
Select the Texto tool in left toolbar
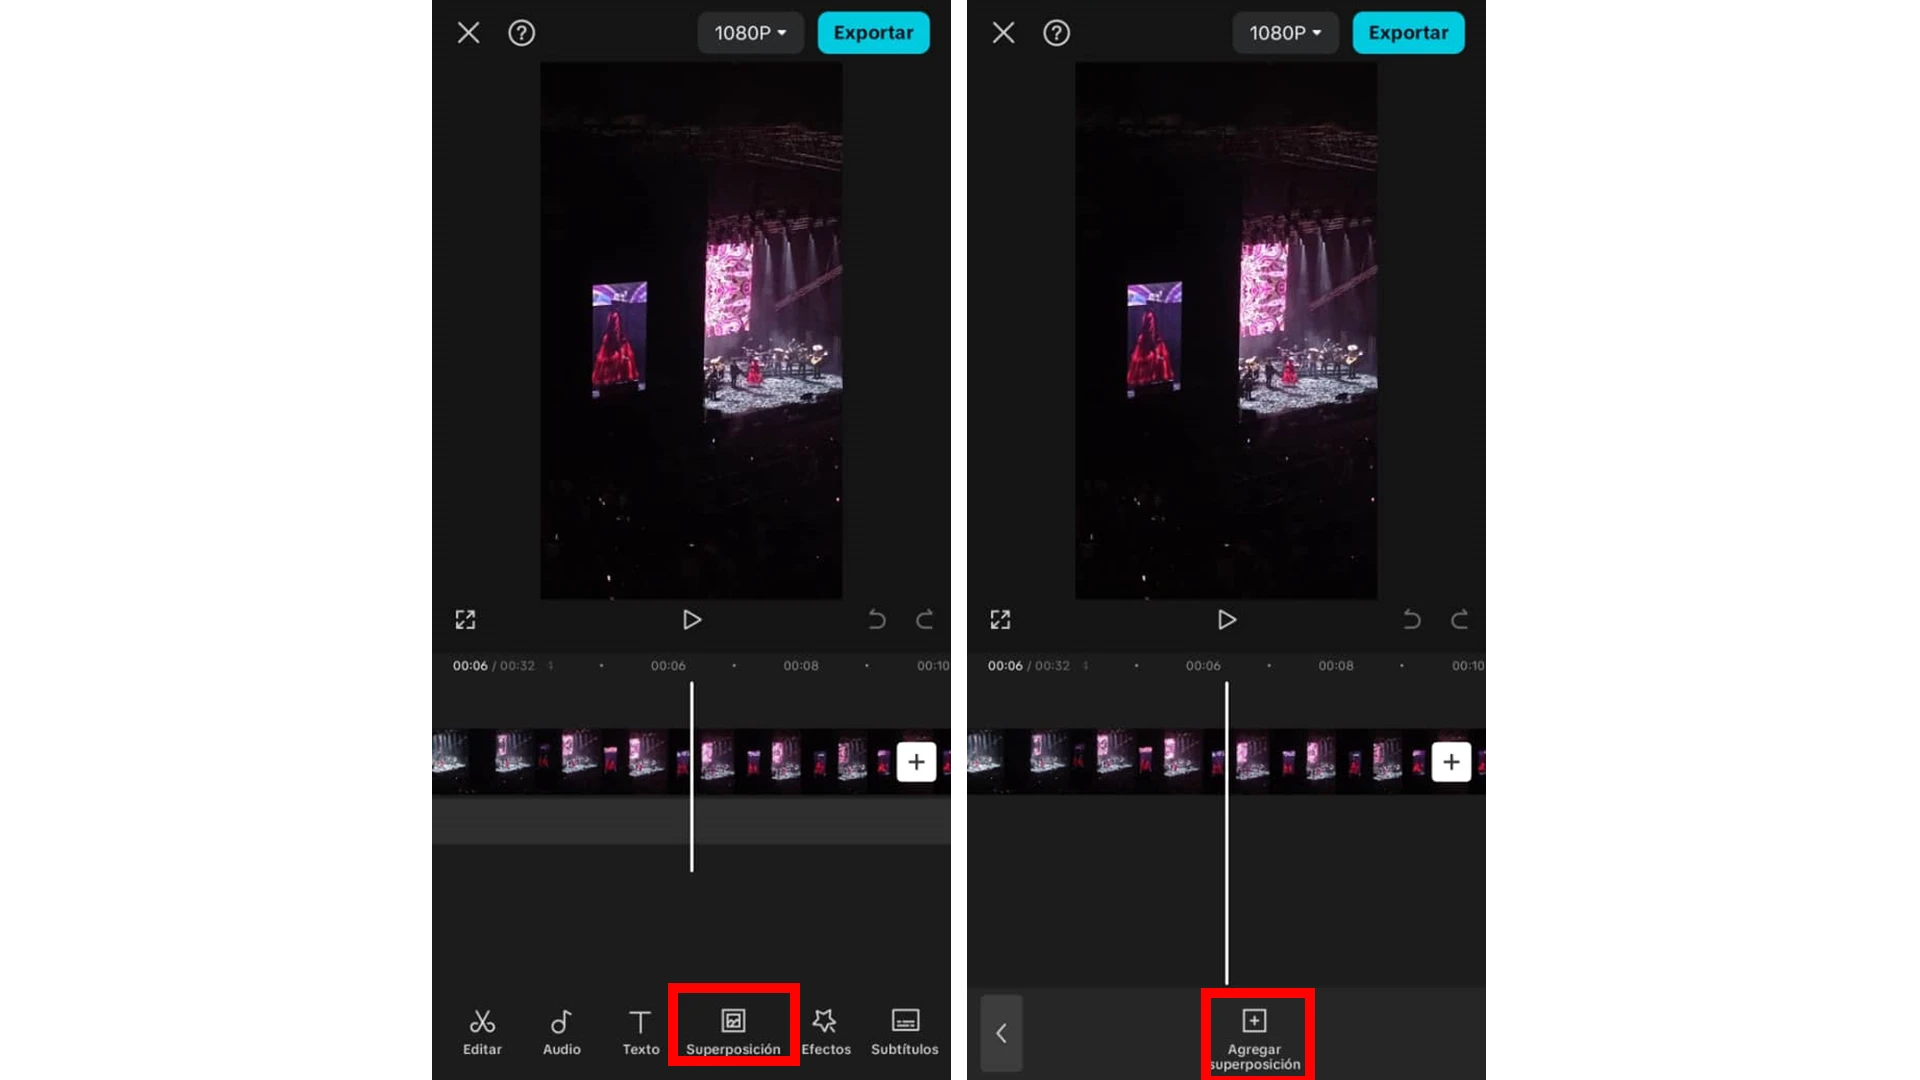point(640,1031)
